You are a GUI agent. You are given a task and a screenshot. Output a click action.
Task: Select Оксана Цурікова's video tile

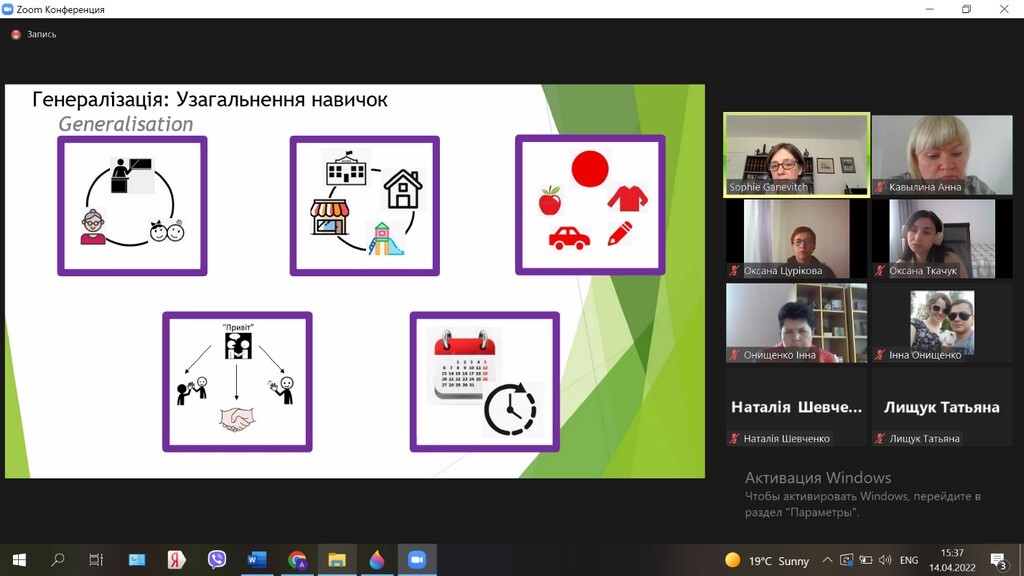(x=796, y=239)
